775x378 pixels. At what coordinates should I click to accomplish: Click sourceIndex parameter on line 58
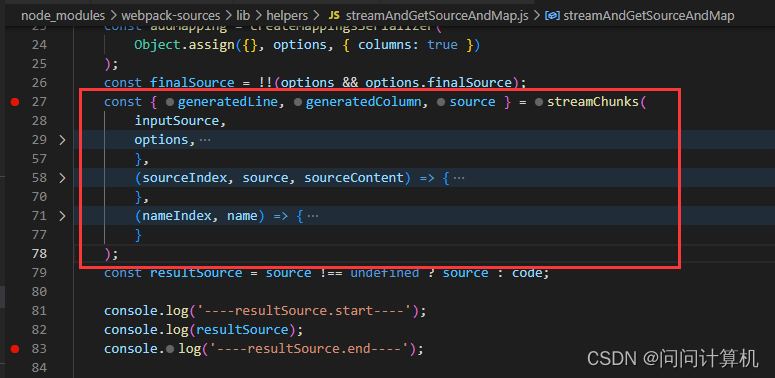(184, 178)
